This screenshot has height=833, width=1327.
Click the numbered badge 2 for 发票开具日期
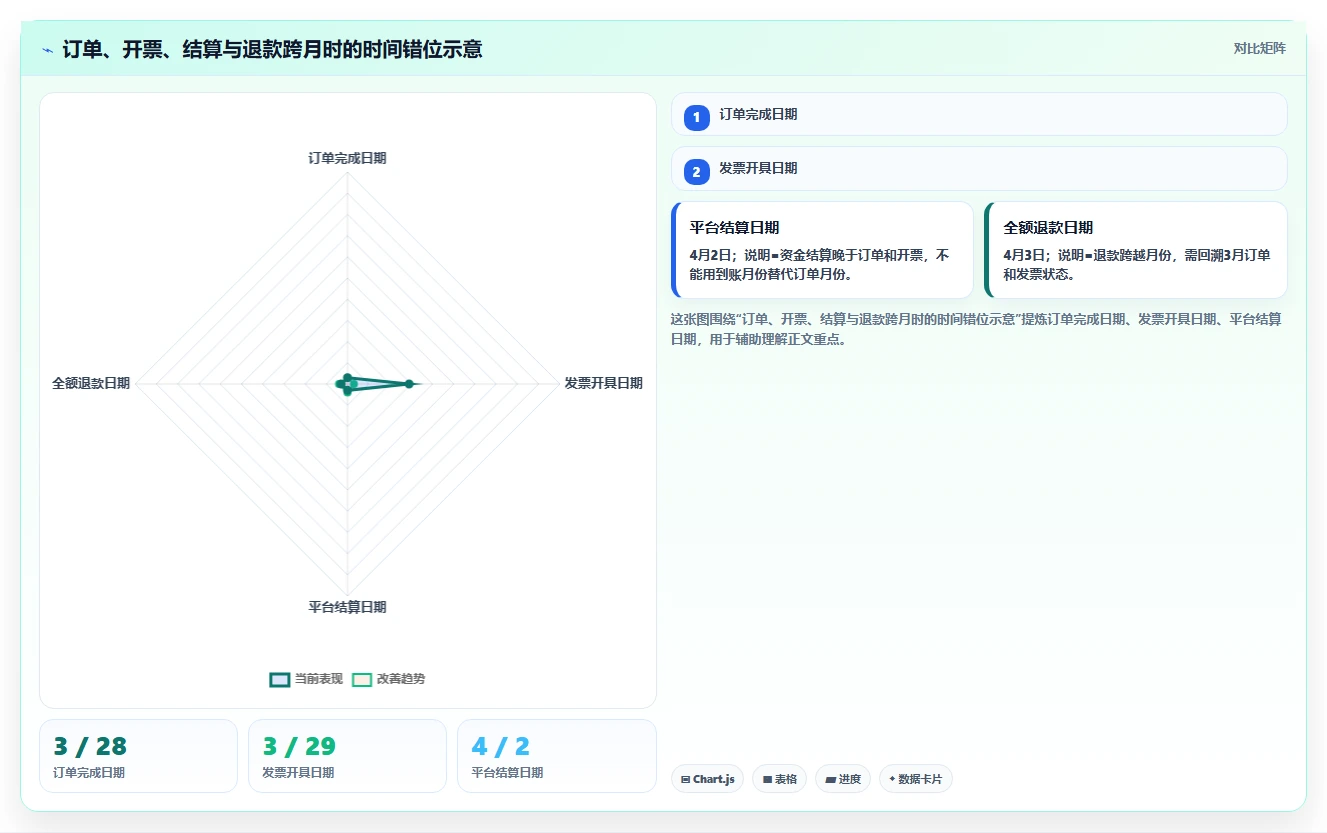point(697,172)
